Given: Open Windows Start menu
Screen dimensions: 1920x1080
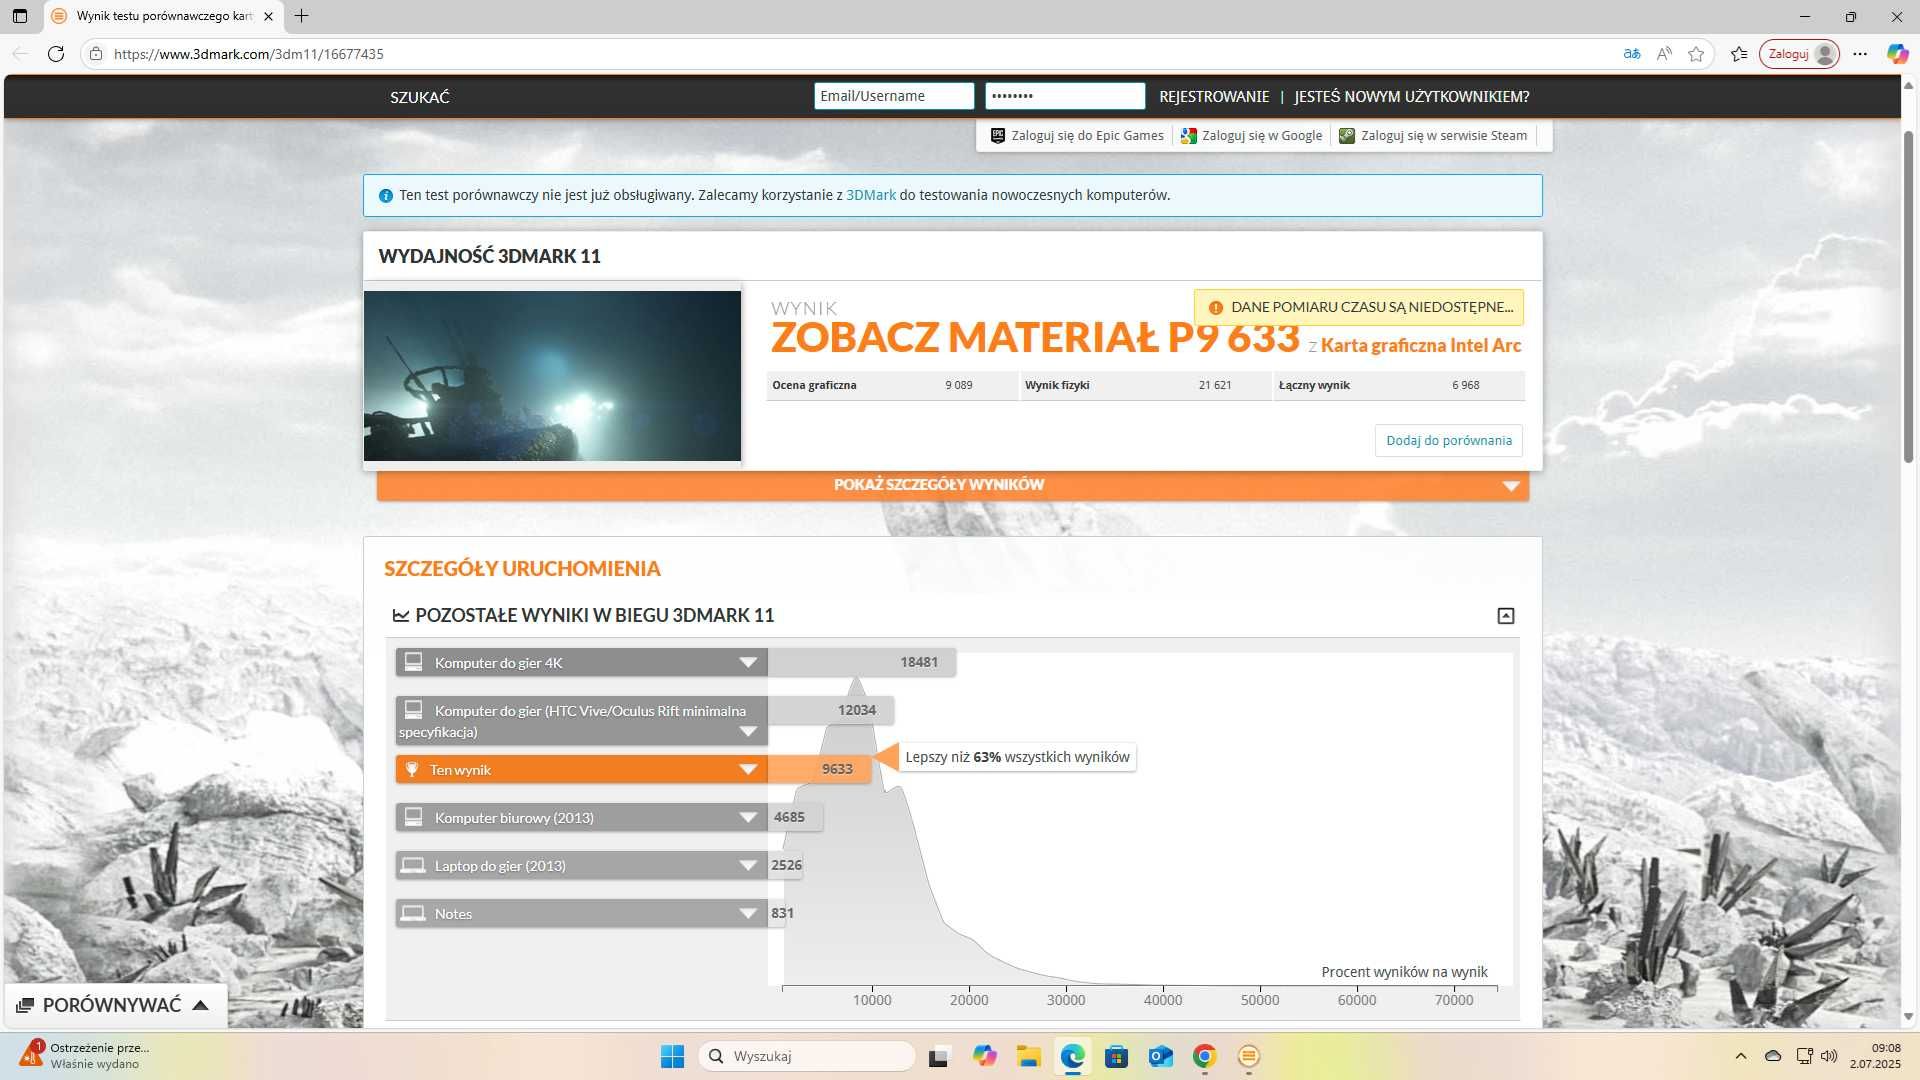Looking at the screenshot, I should [672, 1056].
